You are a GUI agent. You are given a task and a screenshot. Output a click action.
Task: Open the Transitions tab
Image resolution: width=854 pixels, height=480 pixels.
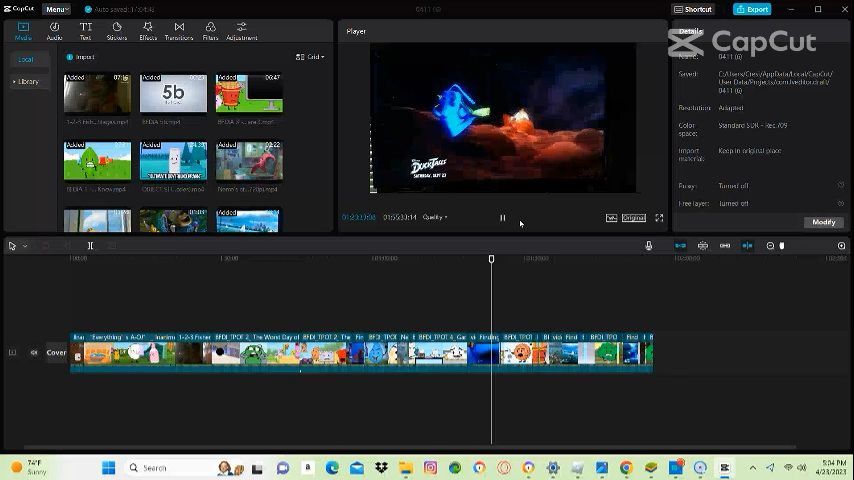point(179,31)
